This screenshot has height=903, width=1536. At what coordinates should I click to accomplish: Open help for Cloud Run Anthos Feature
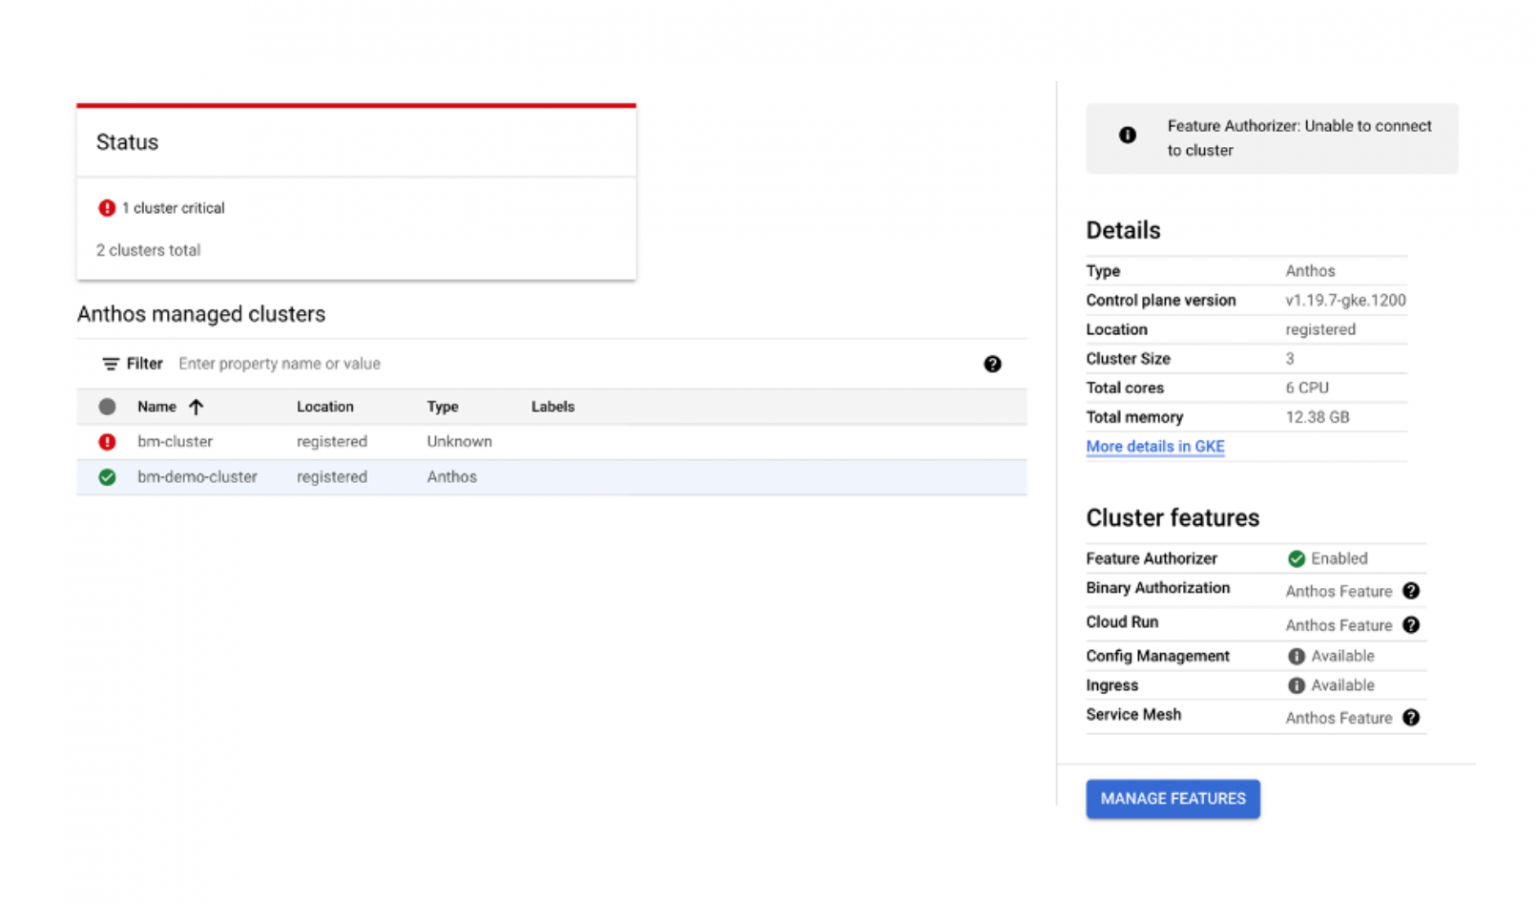point(1411,624)
